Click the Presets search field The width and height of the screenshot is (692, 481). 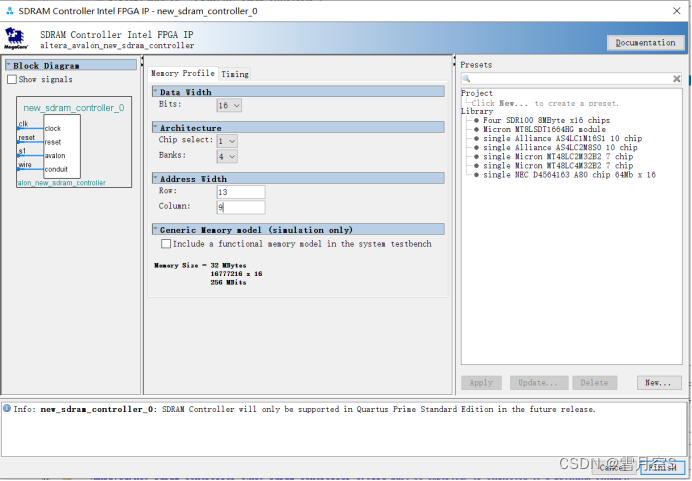572,79
